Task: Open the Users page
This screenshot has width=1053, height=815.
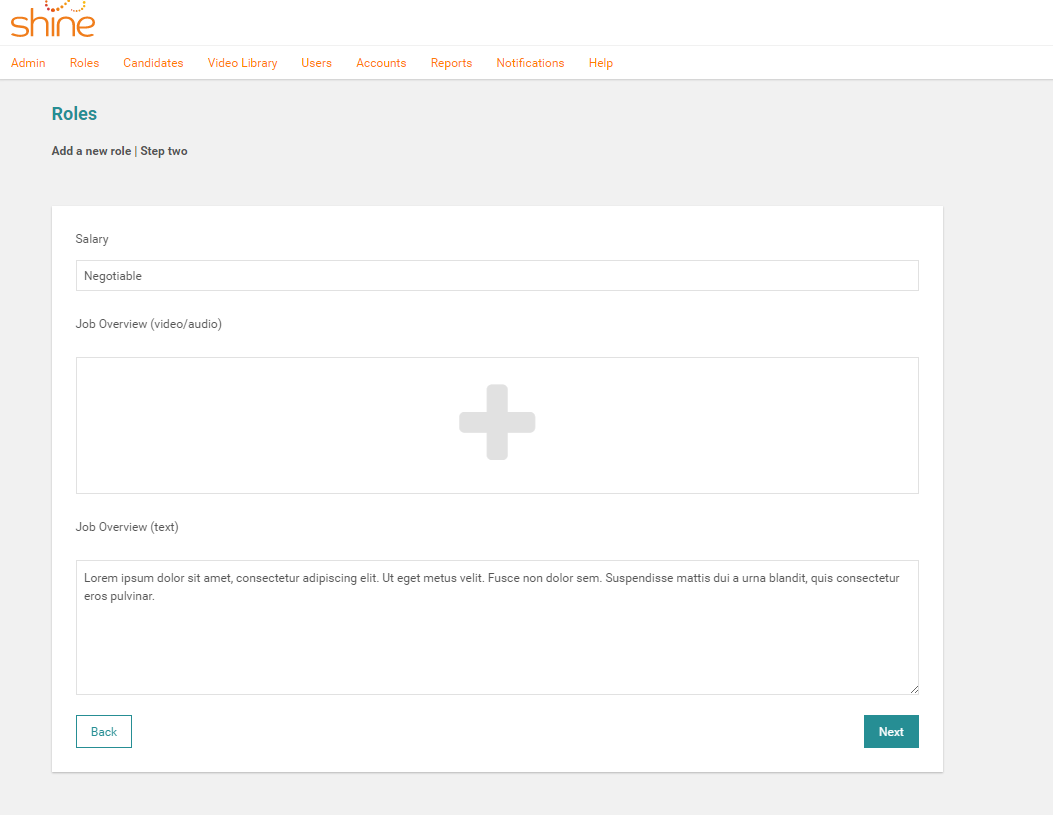Action: (x=316, y=63)
